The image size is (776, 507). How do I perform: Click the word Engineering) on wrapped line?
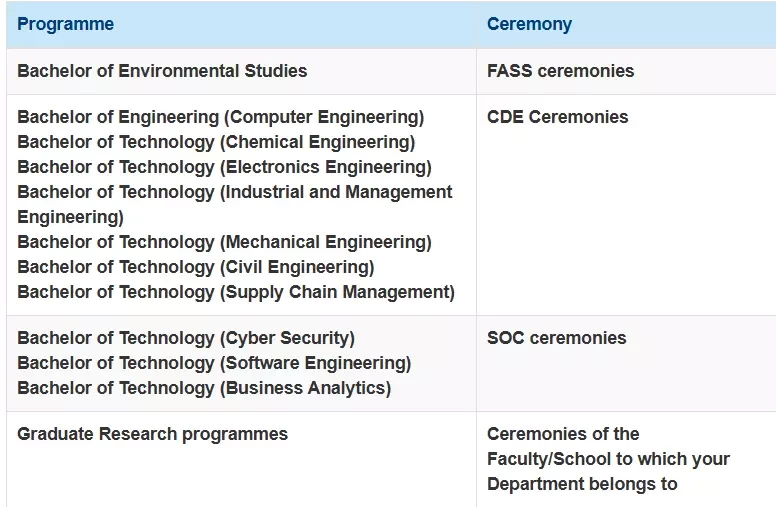pyautogui.click(x=70, y=217)
